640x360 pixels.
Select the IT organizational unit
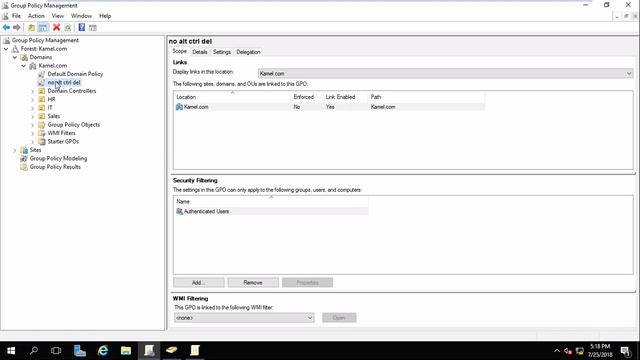coord(50,108)
